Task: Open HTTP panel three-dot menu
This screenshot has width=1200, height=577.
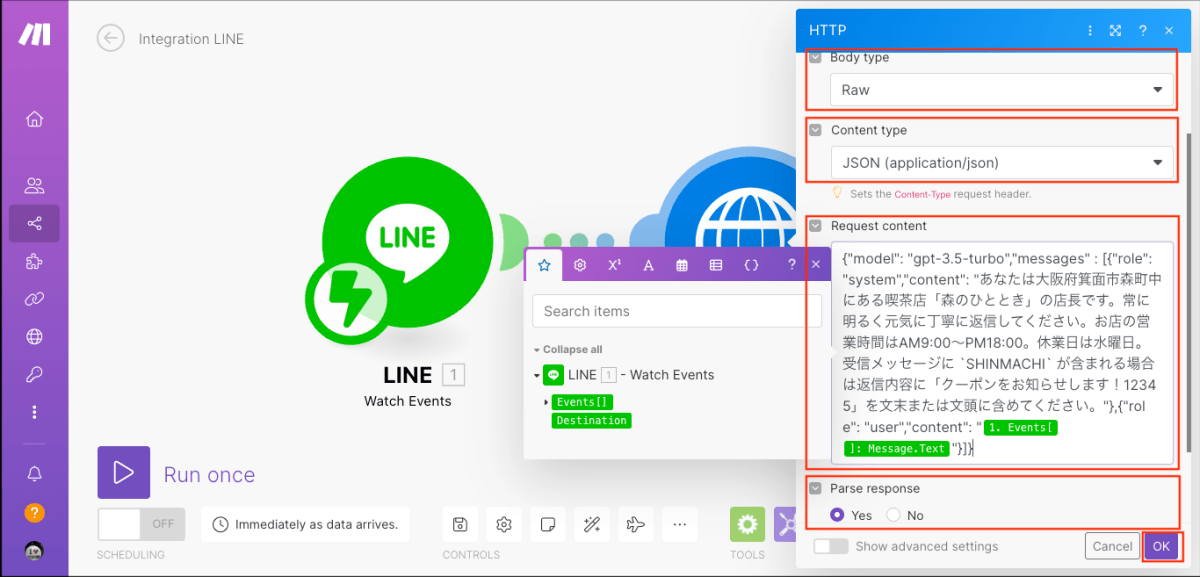Action: tap(1090, 31)
